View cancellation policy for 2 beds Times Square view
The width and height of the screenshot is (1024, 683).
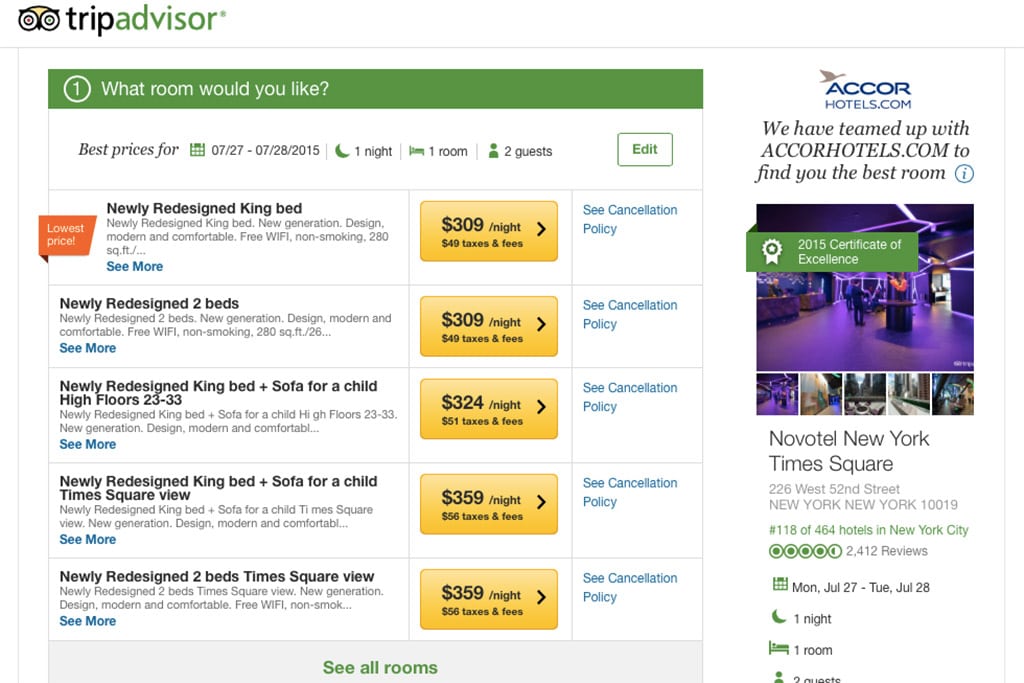pyautogui.click(x=630, y=588)
